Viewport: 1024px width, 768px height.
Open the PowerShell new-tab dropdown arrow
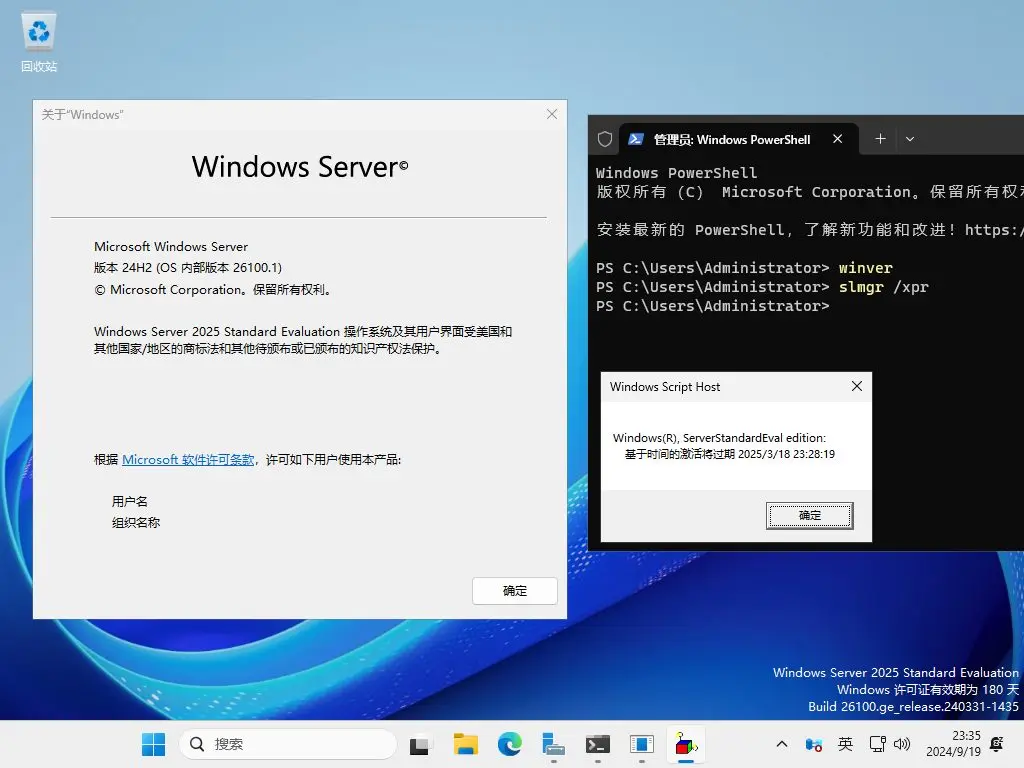pos(910,139)
